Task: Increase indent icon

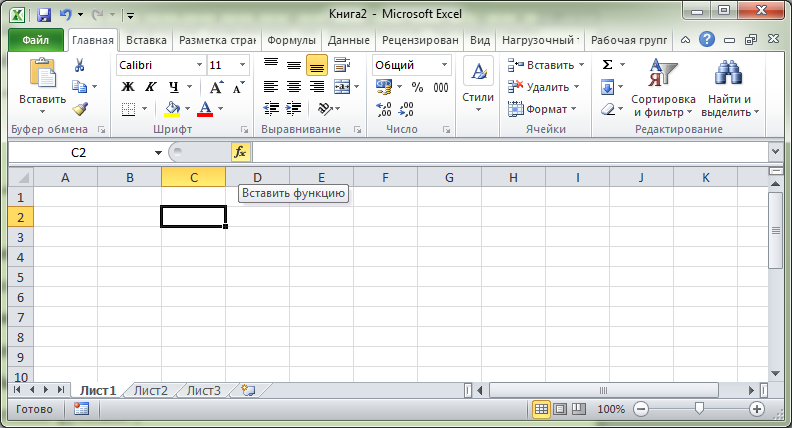Action: [x=293, y=108]
